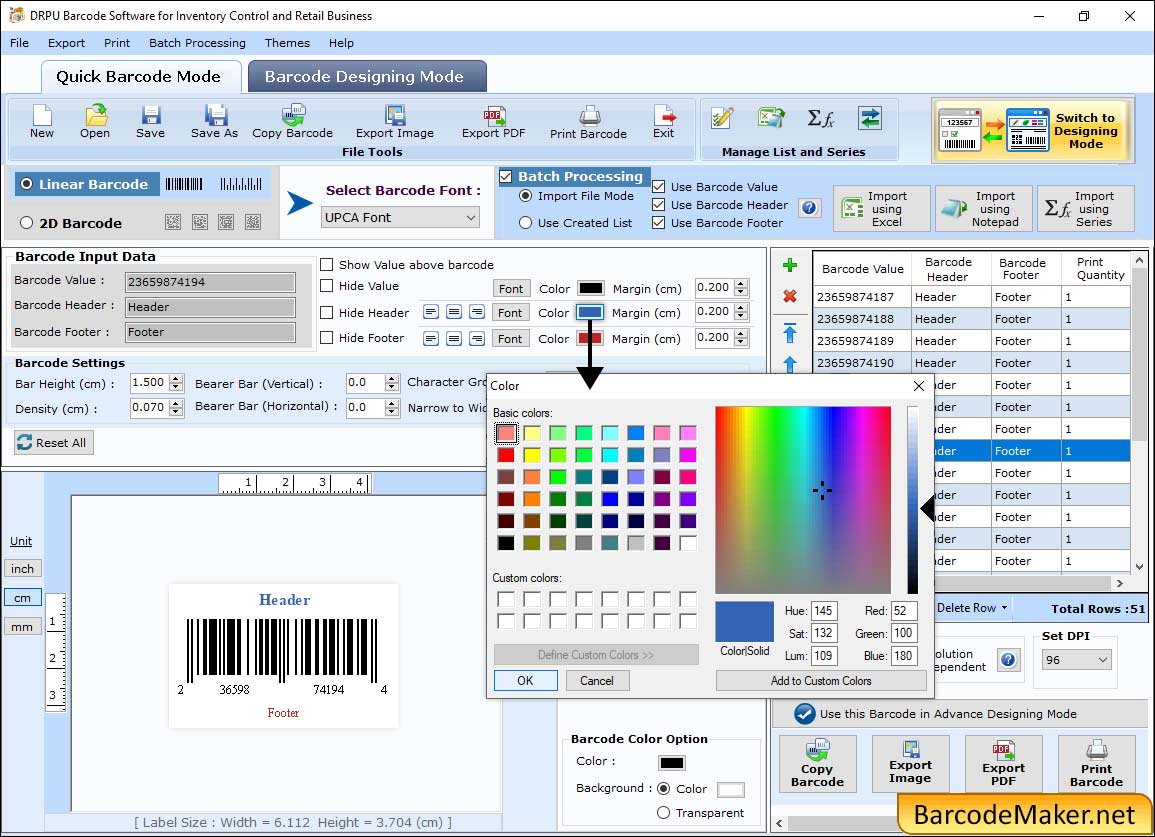This screenshot has height=837, width=1155.
Task: Open the File menu
Action: click(x=19, y=43)
